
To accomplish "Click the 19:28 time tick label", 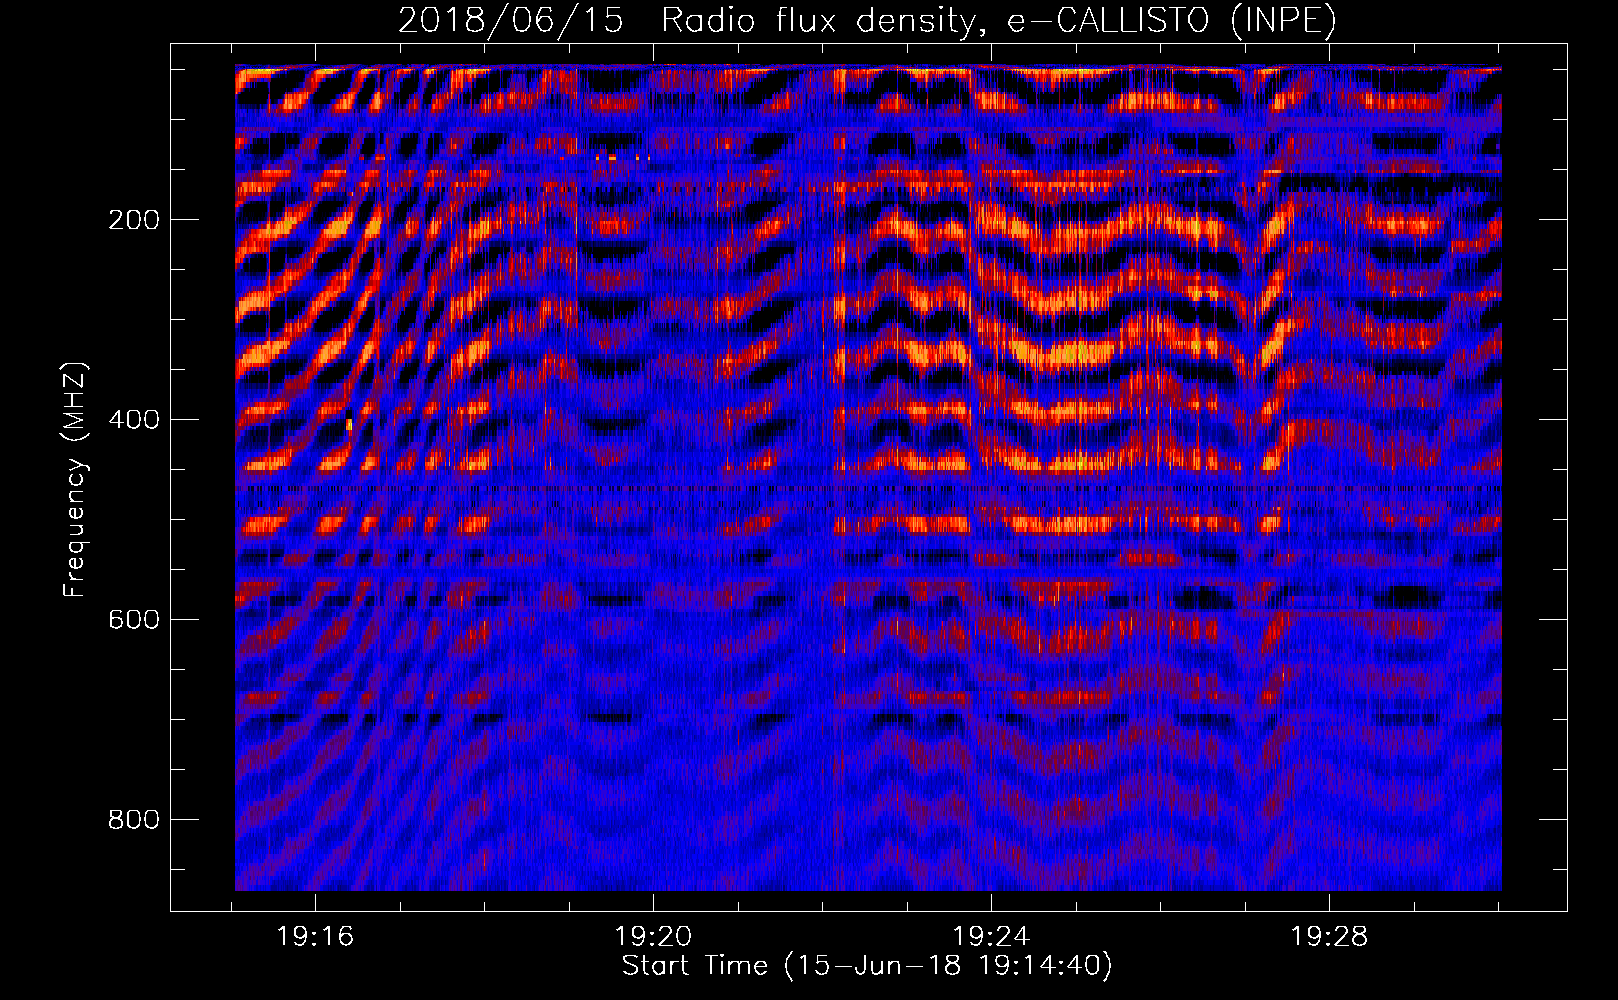I will pos(1329,937).
